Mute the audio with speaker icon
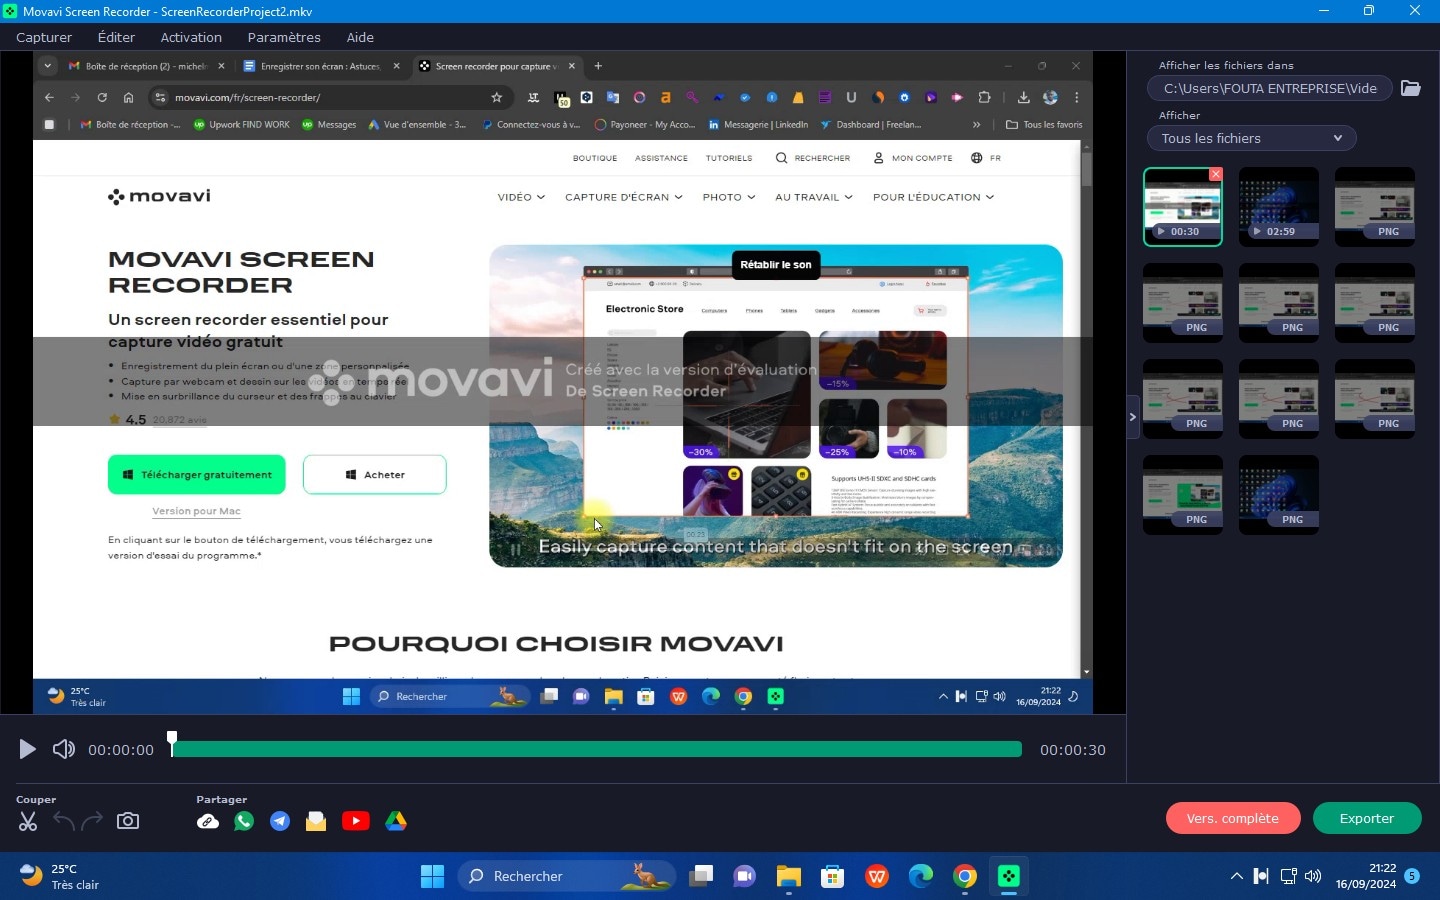The image size is (1440, 900). point(63,749)
